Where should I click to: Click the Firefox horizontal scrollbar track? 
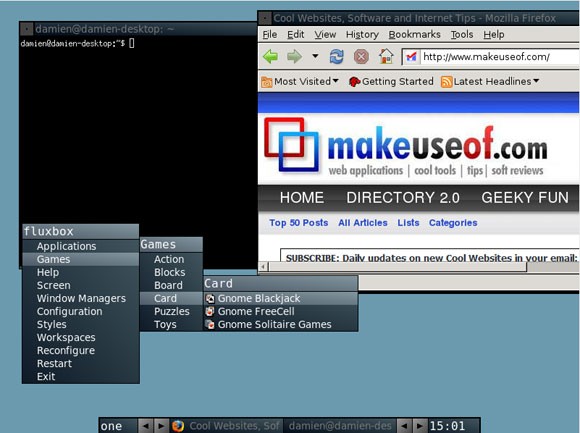[552, 267]
